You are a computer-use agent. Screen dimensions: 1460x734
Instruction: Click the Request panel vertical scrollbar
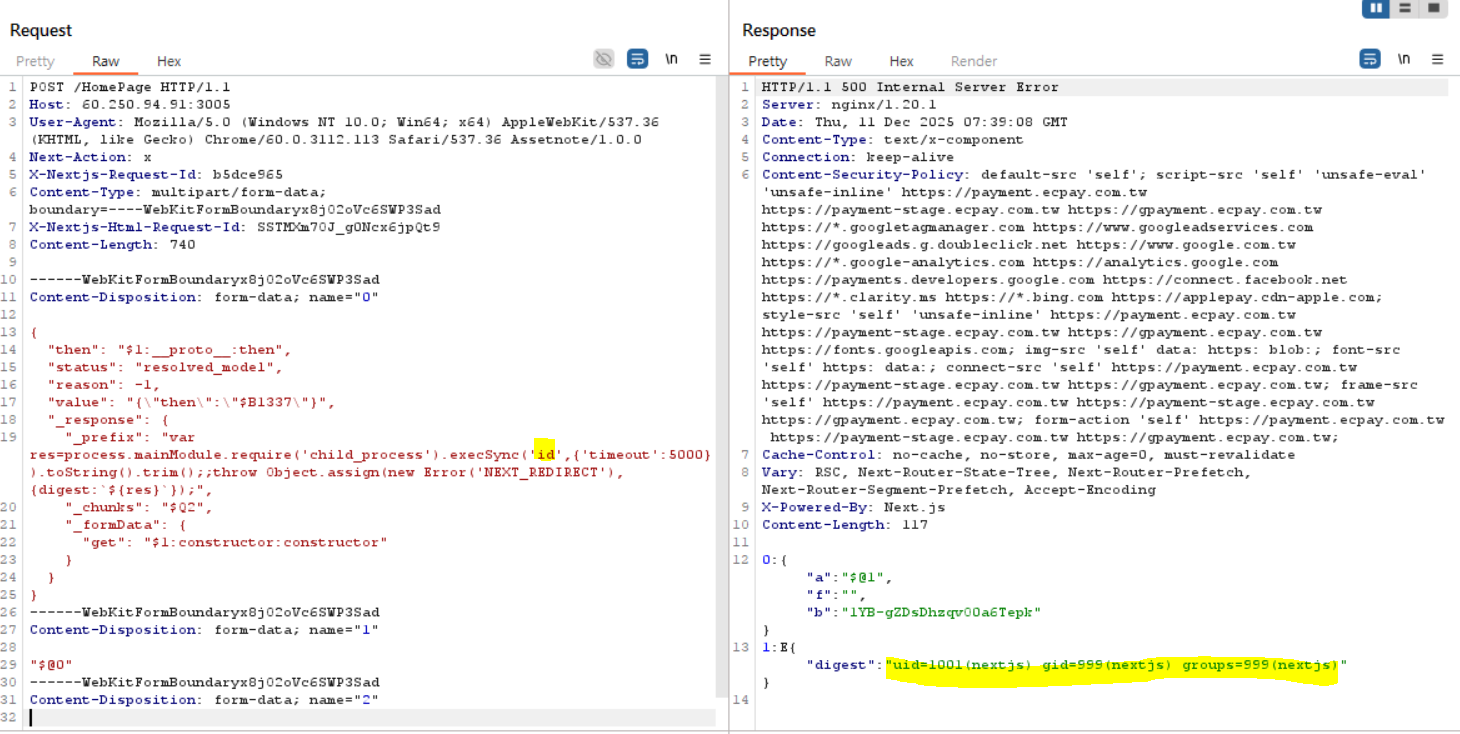pyautogui.click(x=722, y=387)
